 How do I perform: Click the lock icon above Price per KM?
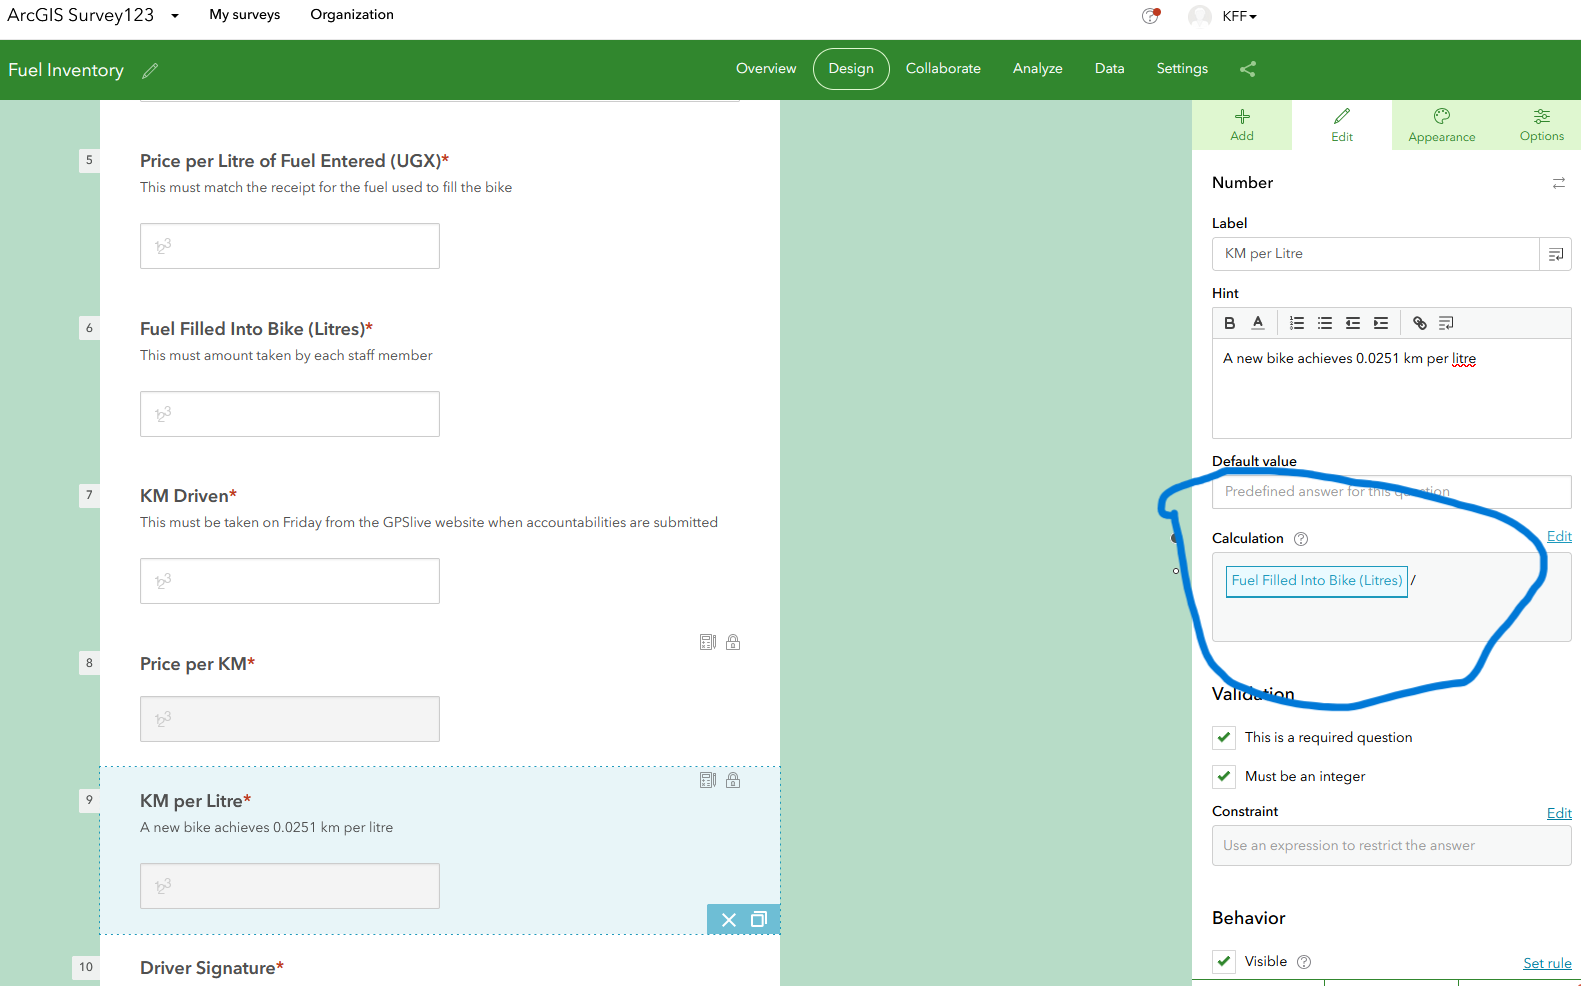733,642
